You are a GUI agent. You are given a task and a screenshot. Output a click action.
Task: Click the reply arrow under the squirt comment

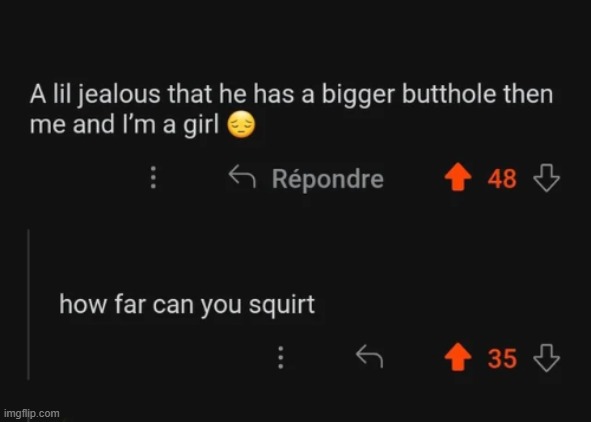(369, 356)
